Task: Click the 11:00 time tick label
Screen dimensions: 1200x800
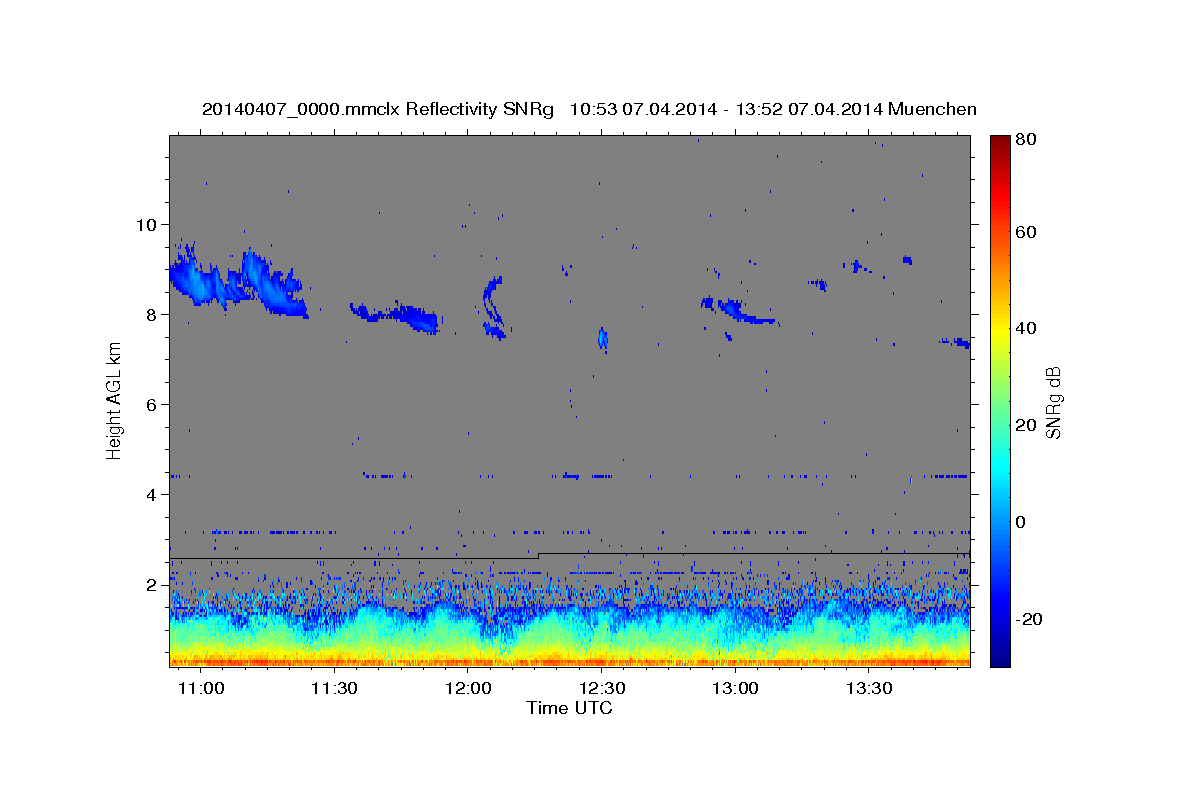Action: [200, 689]
